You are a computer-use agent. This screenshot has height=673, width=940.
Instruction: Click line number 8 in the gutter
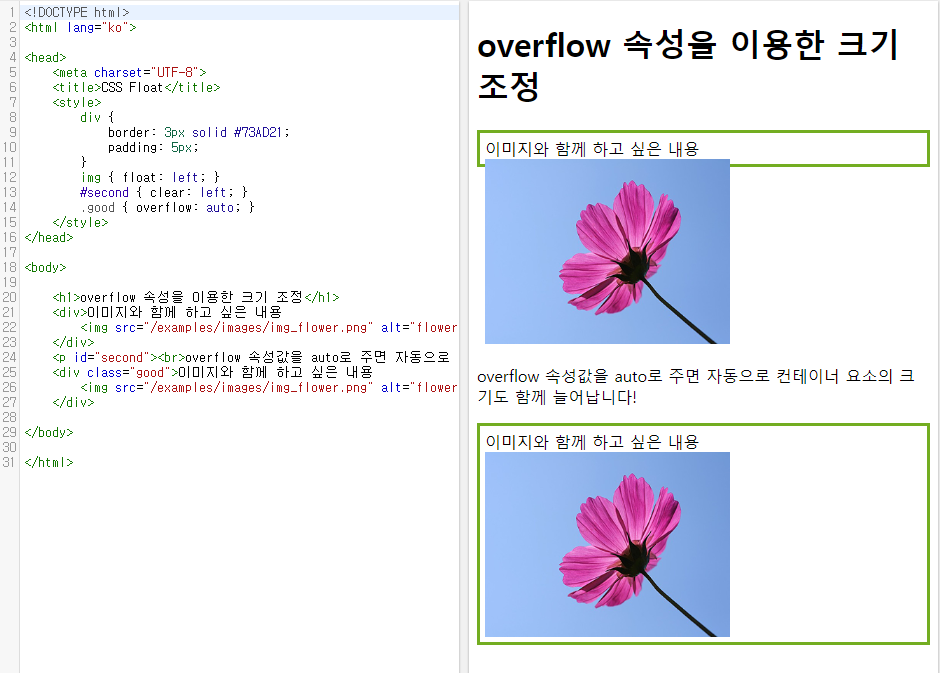[13, 117]
